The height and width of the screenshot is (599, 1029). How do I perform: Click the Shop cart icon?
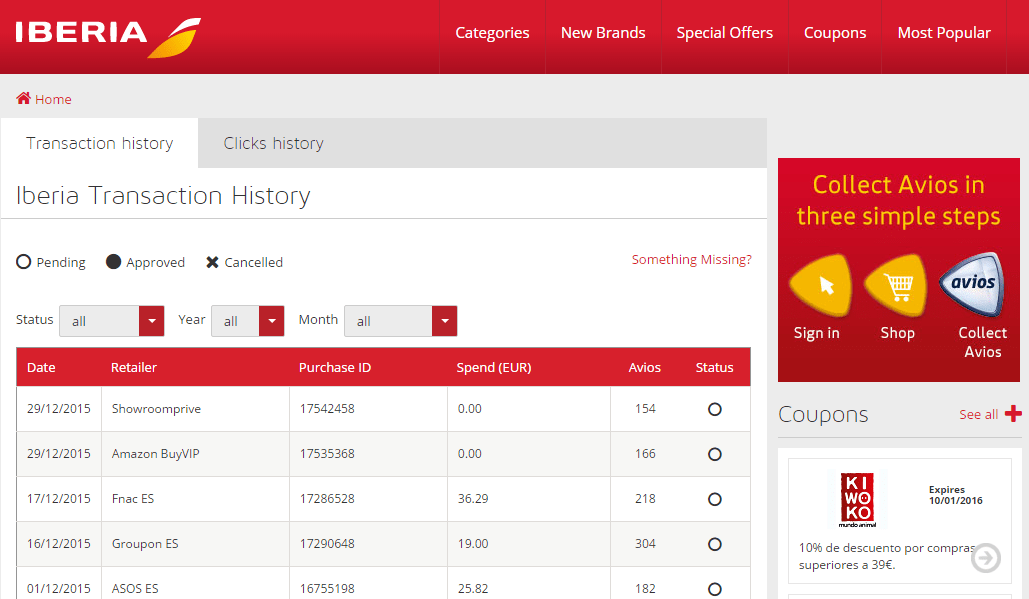(896, 285)
